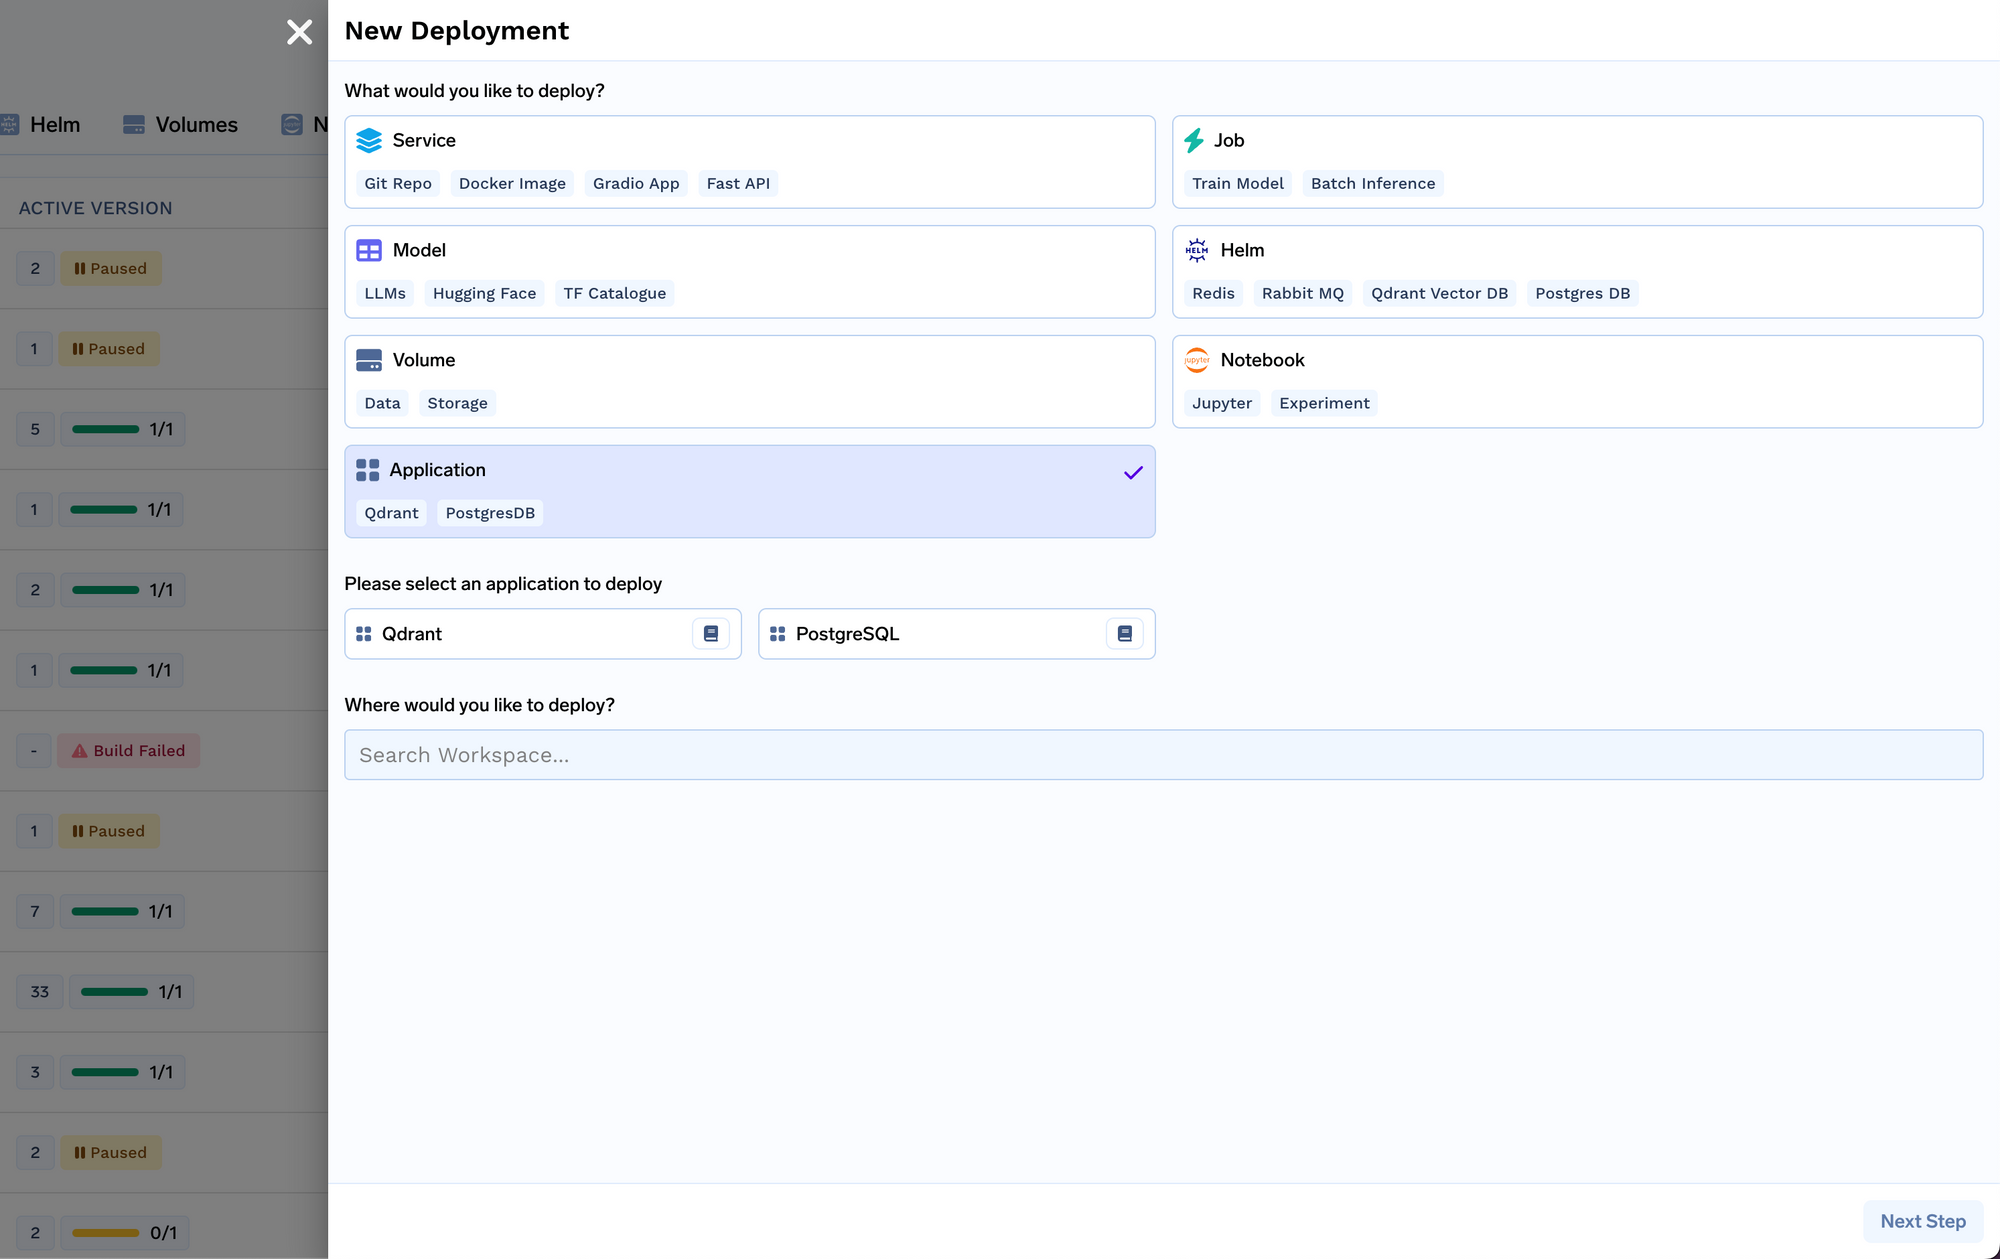Image resolution: width=2000 pixels, height=1259 pixels.
Task: Click the Job lightning bolt icon
Action: [1194, 141]
